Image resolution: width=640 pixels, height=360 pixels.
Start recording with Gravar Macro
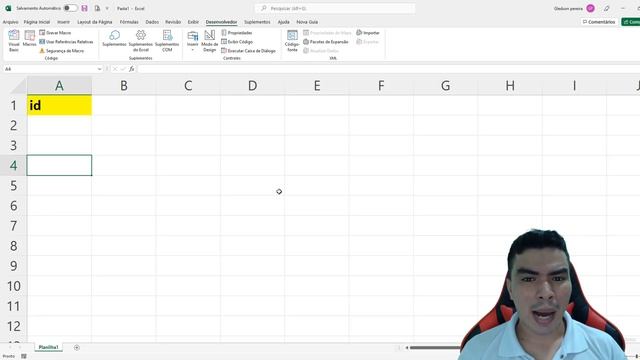pos(55,33)
